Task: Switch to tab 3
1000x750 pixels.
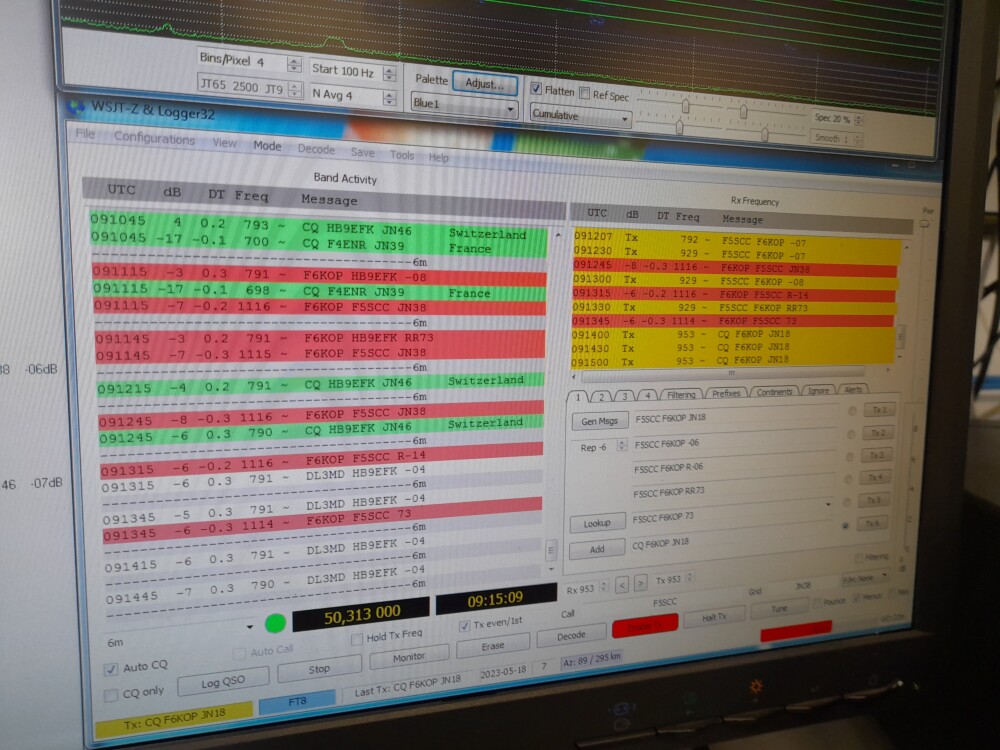Action: [x=624, y=396]
